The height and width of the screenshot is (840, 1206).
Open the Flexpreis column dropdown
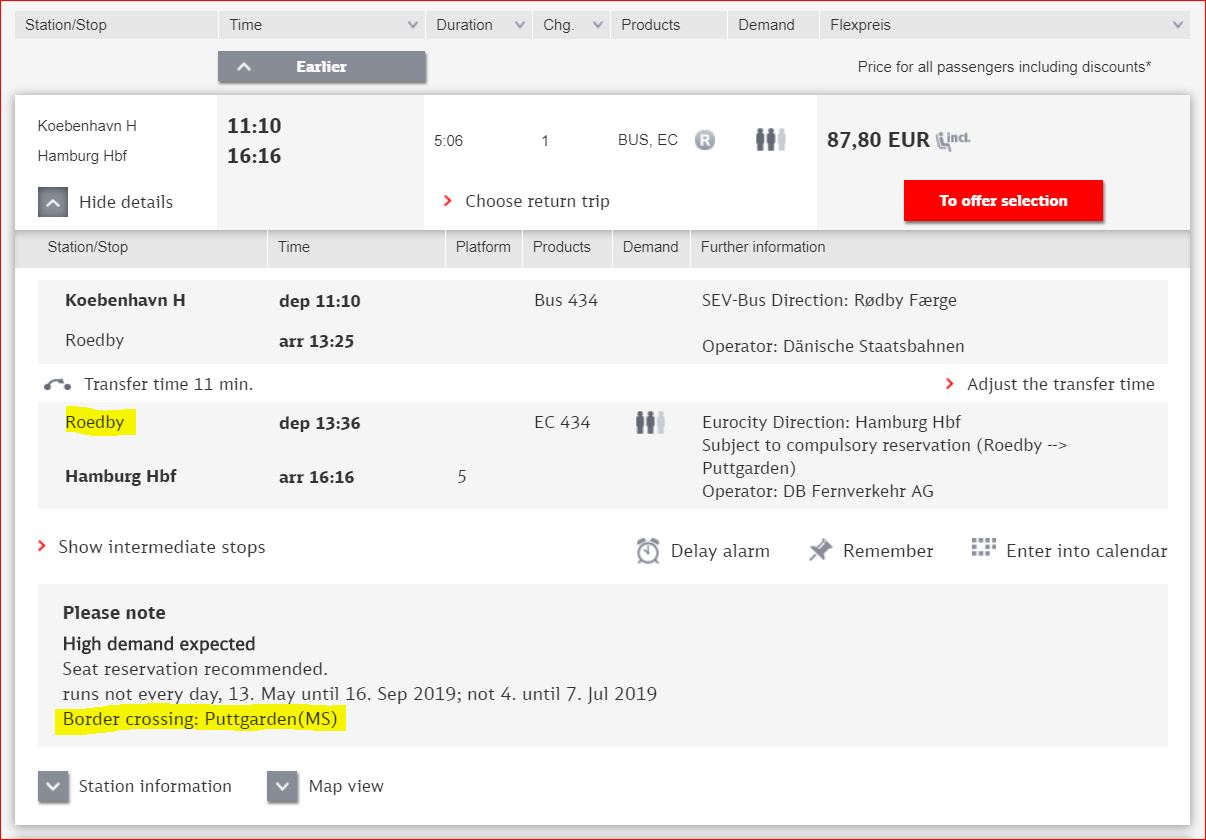pos(1003,25)
